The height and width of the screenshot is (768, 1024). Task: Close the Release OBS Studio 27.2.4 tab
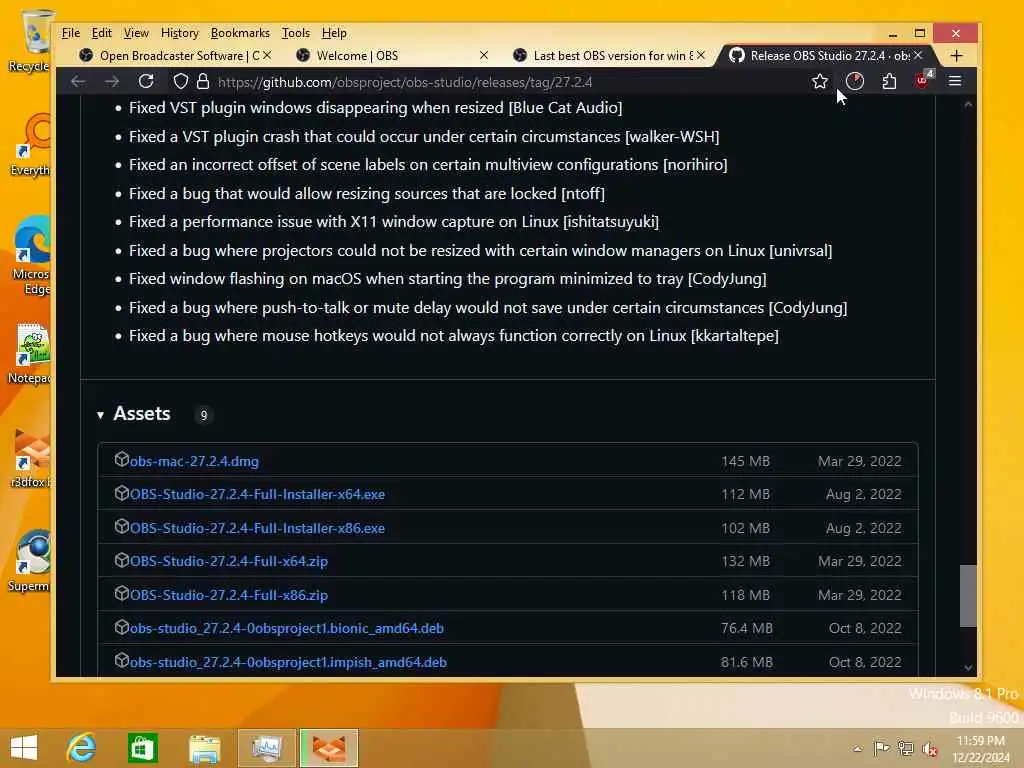pos(918,56)
